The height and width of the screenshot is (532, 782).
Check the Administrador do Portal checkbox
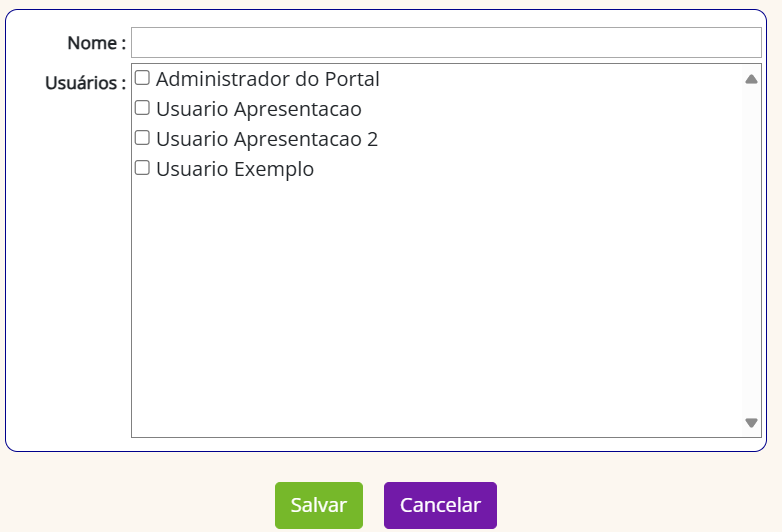tap(142, 78)
